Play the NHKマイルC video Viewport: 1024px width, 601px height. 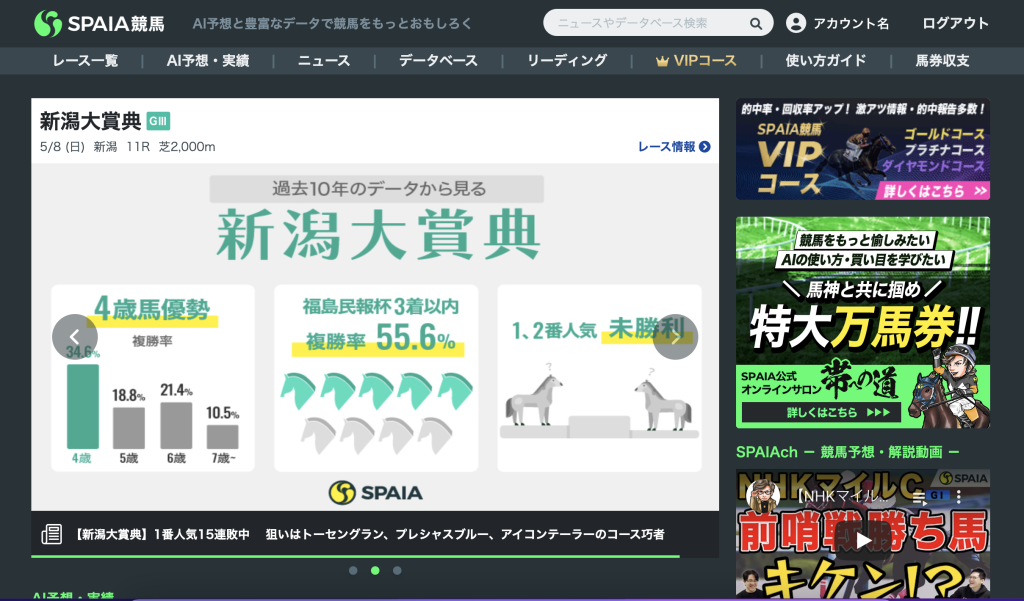click(863, 541)
